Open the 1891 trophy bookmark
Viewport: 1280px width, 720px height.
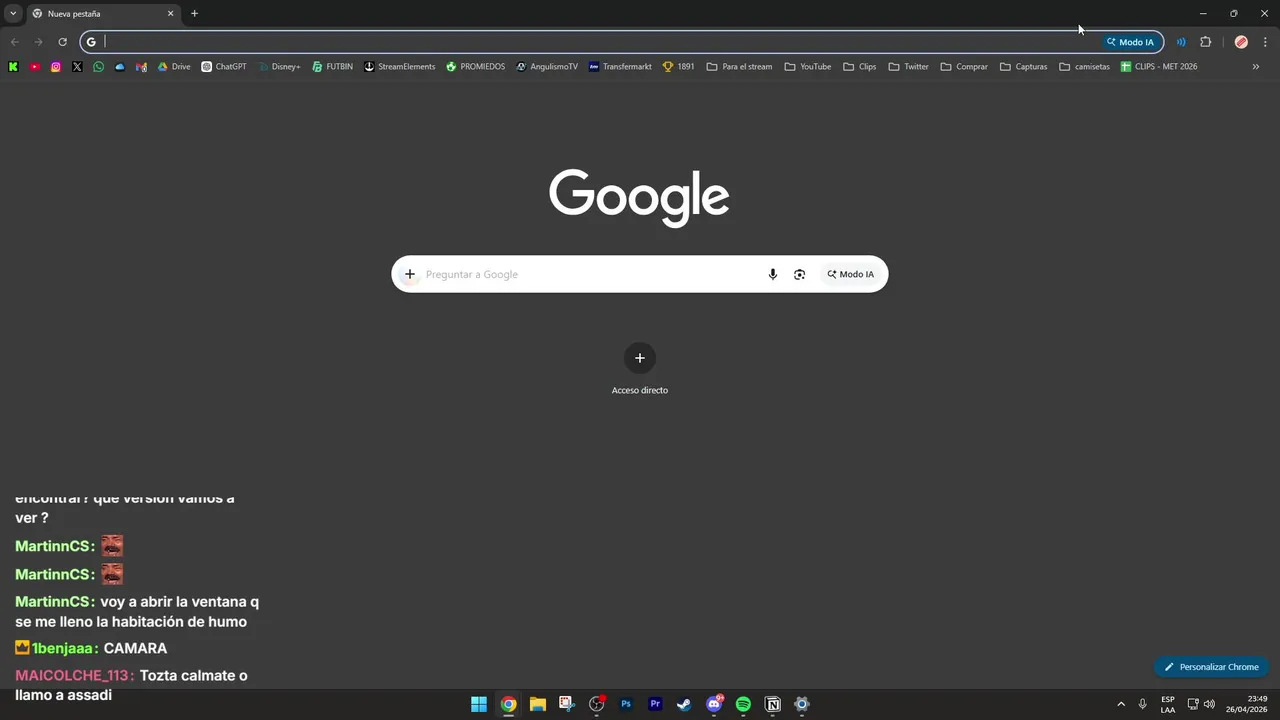(x=678, y=67)
